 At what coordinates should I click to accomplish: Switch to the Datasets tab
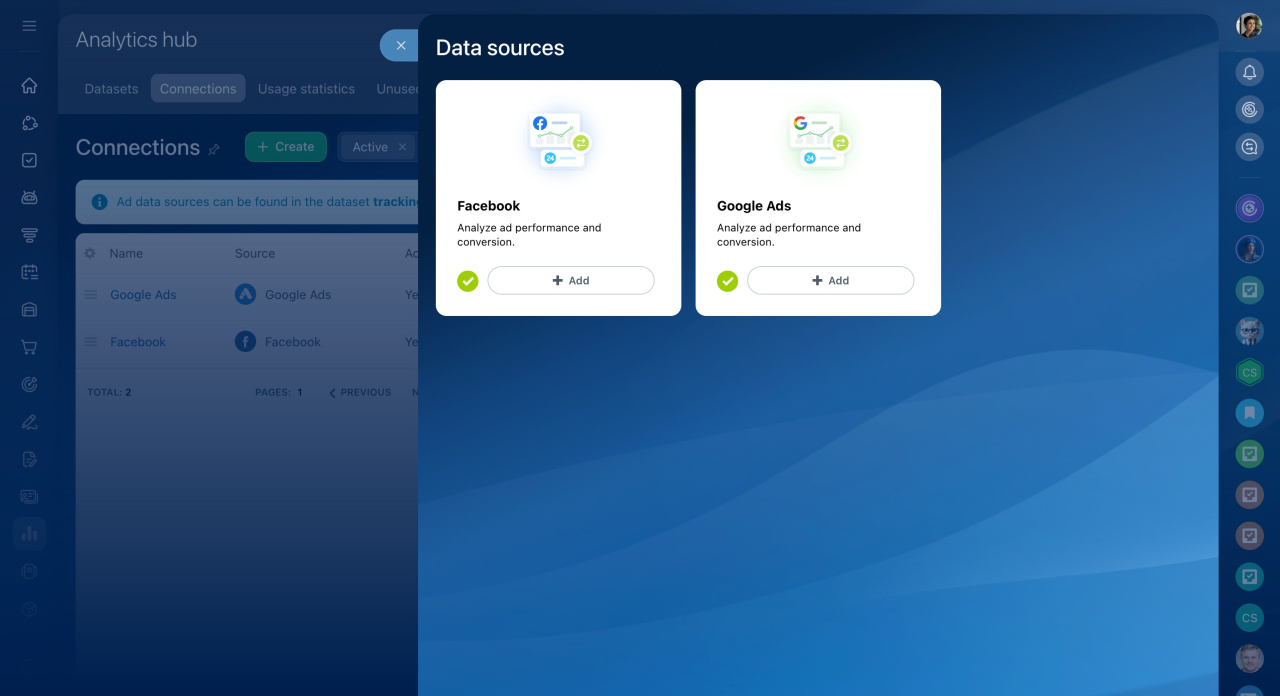point(111,89)
